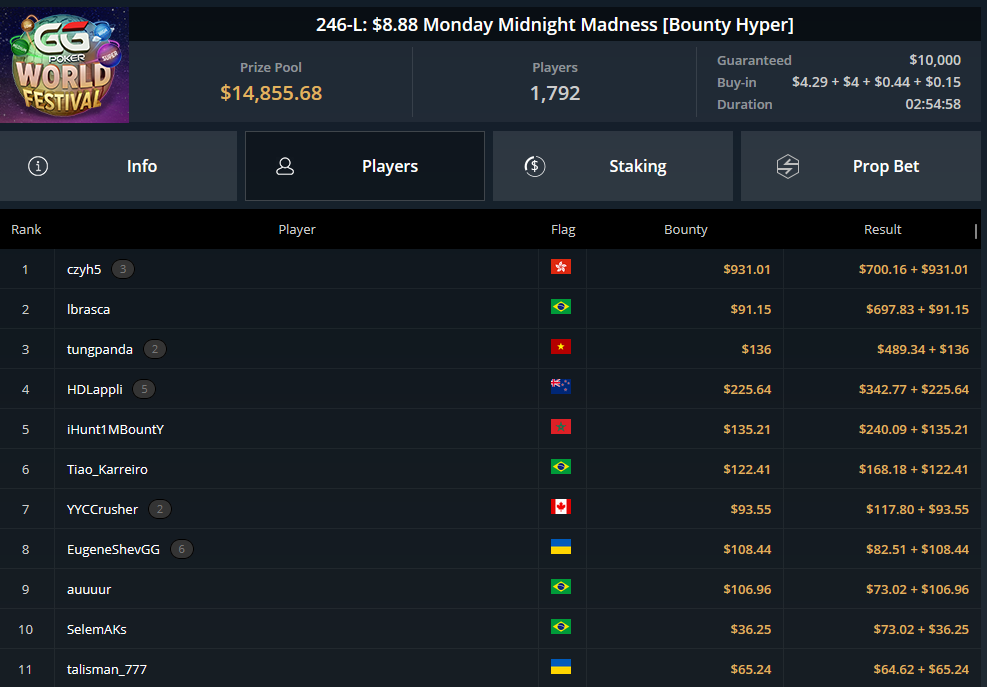Click the Monday Midnight Madness tournament title
This screenshot has width=987, height=687.
555,25
